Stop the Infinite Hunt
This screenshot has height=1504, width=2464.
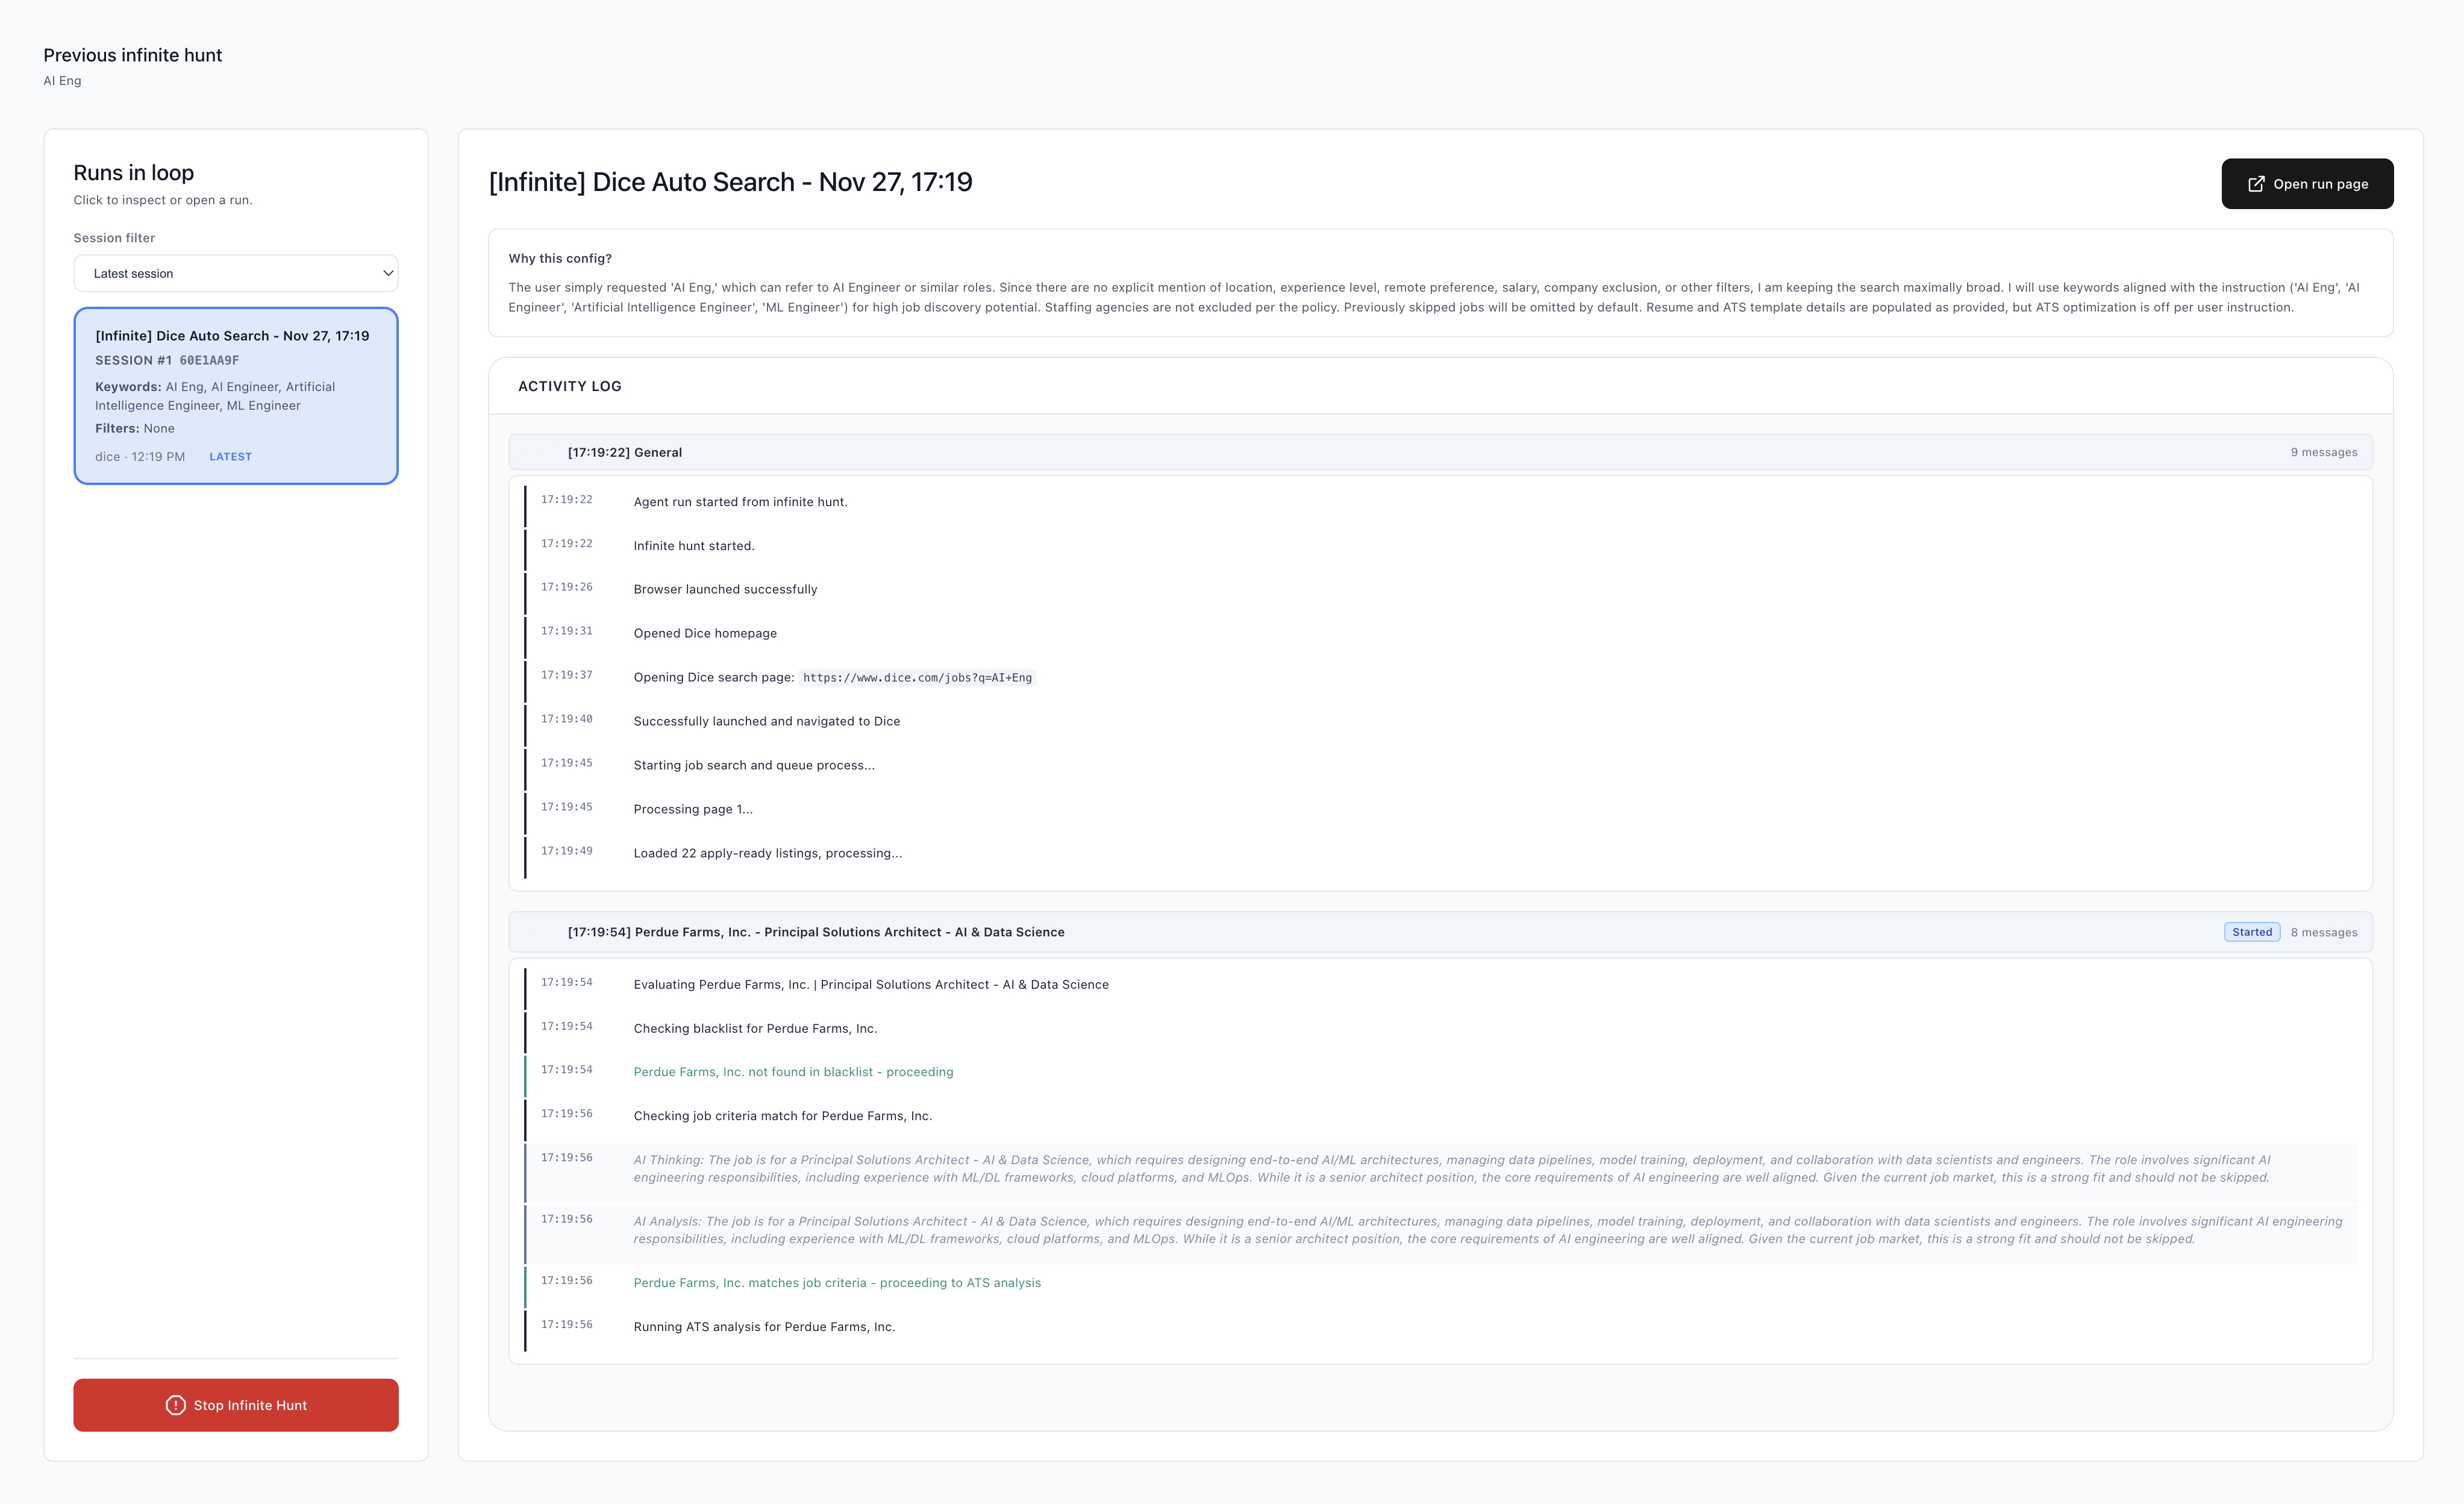[236, 1404]
